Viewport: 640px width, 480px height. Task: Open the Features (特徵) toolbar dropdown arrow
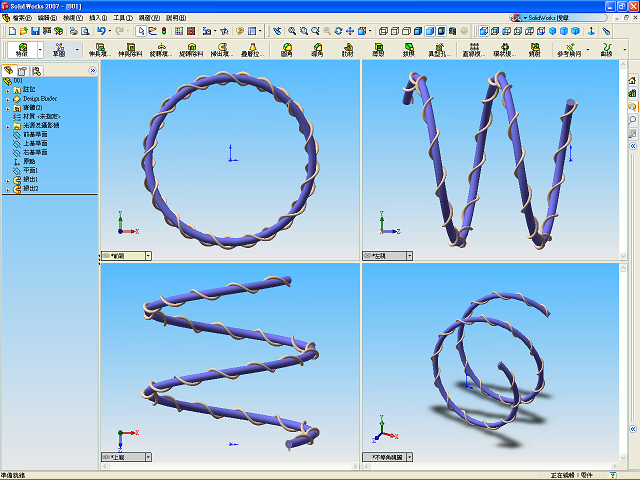[40, 50]
